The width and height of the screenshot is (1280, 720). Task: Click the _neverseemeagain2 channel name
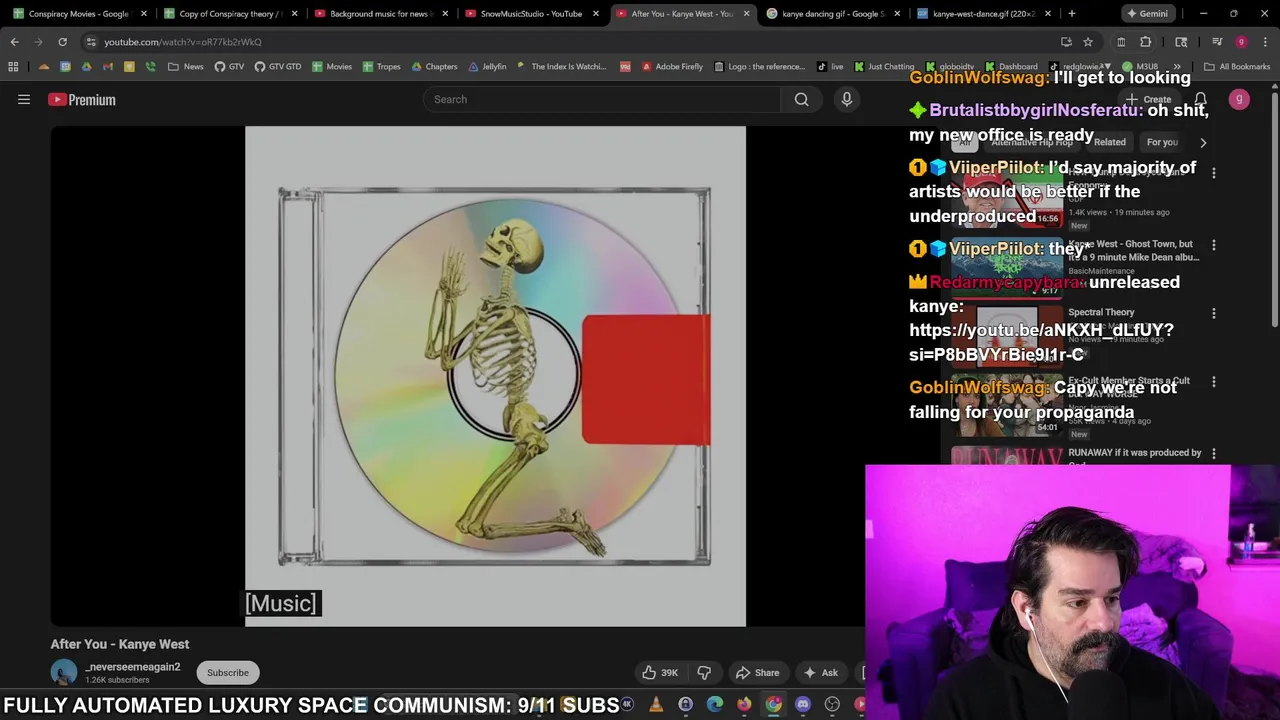point(133,667)
